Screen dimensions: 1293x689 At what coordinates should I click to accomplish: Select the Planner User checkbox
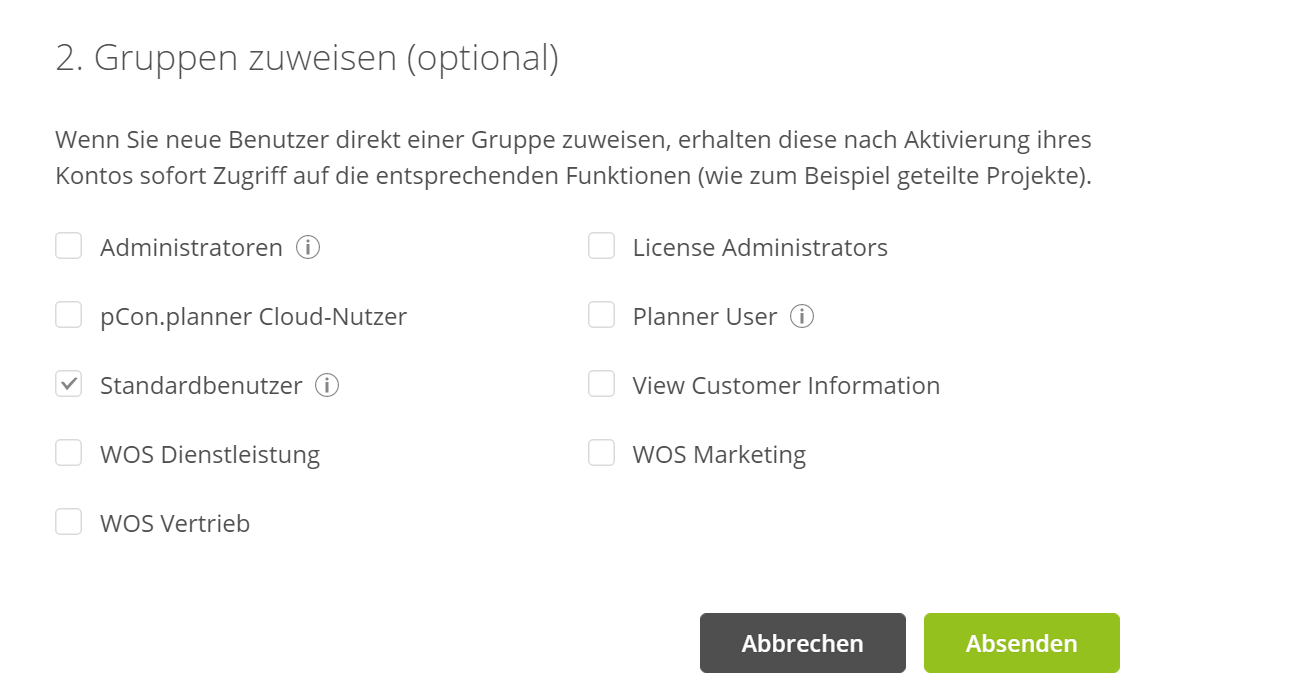point(601,315)
